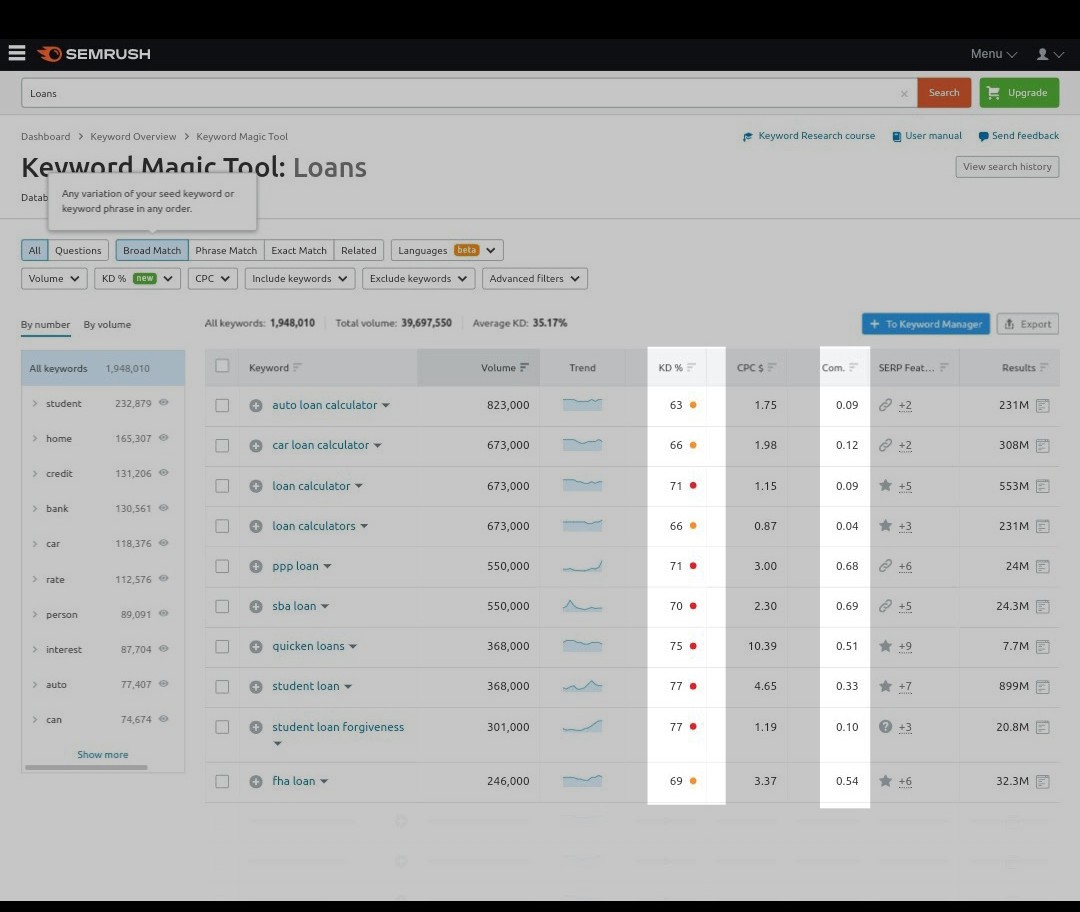This screenshot has height=912, width=1080.
Task: Switch to Exact Match tab
Action: coord(299,250)
